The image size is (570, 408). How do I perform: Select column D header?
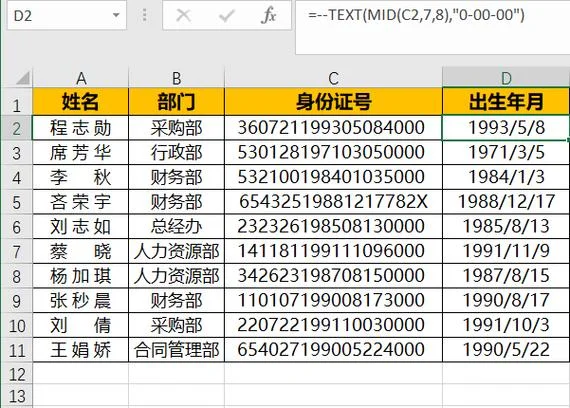(506, 77)
